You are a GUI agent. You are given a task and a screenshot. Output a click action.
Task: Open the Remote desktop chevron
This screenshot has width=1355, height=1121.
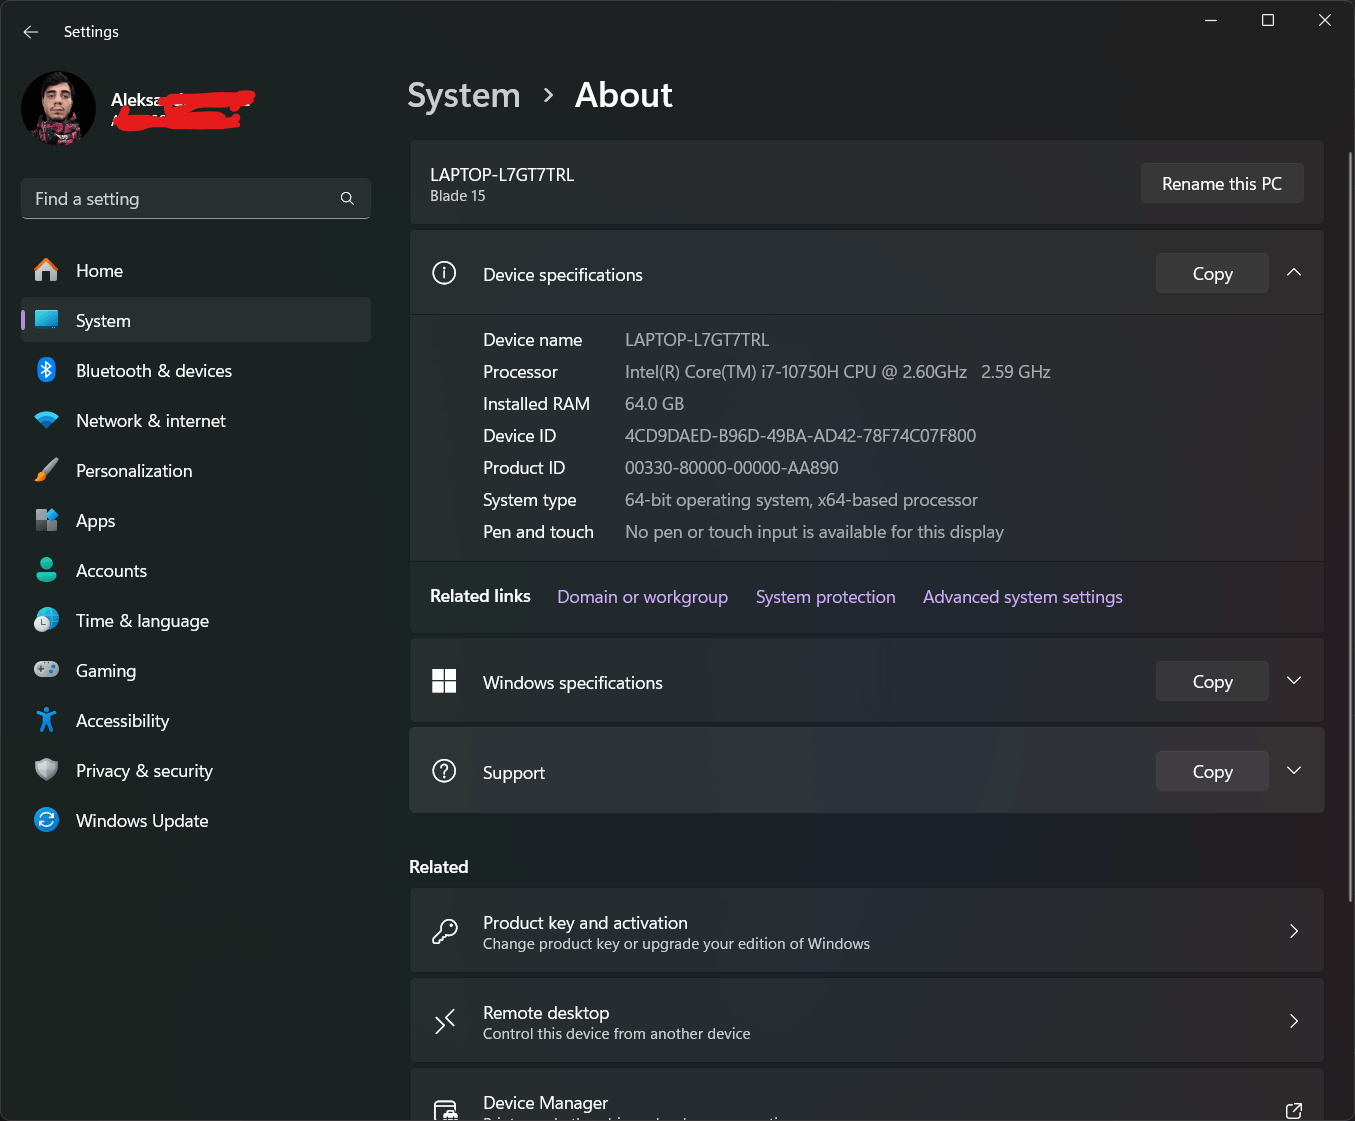pyautogui.click(x=1294, y=1021)
